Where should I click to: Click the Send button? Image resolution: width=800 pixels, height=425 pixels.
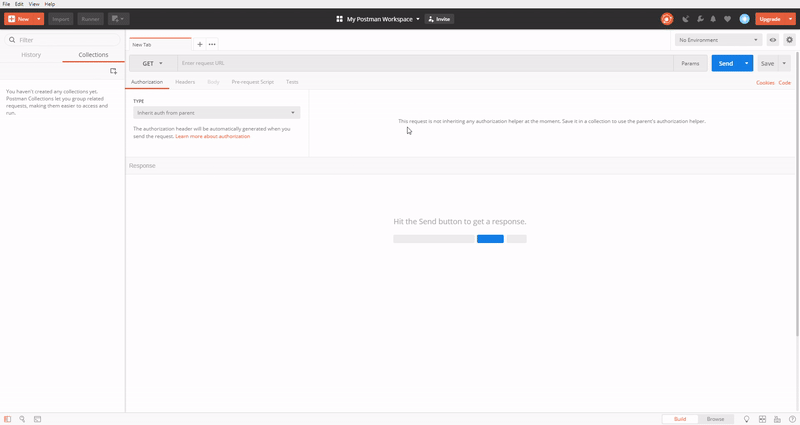click(726, 63)
